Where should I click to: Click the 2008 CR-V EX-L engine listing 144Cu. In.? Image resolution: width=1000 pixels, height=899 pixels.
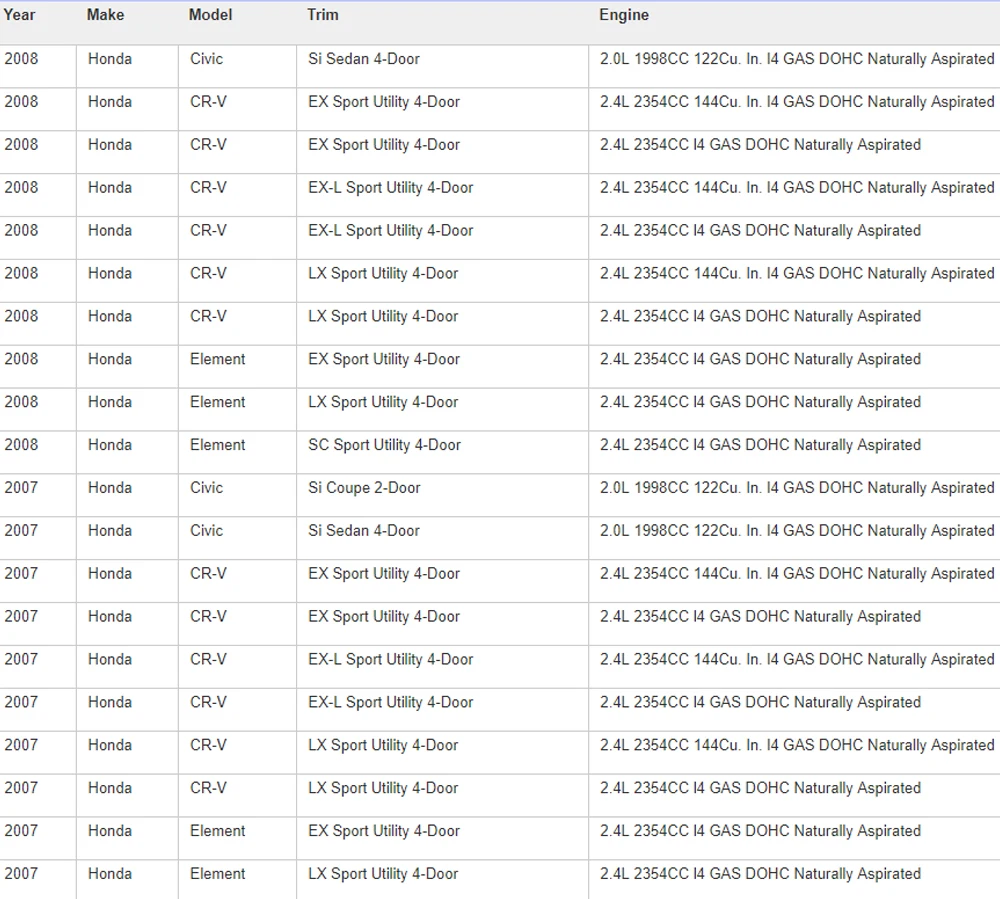coord(797,187)
